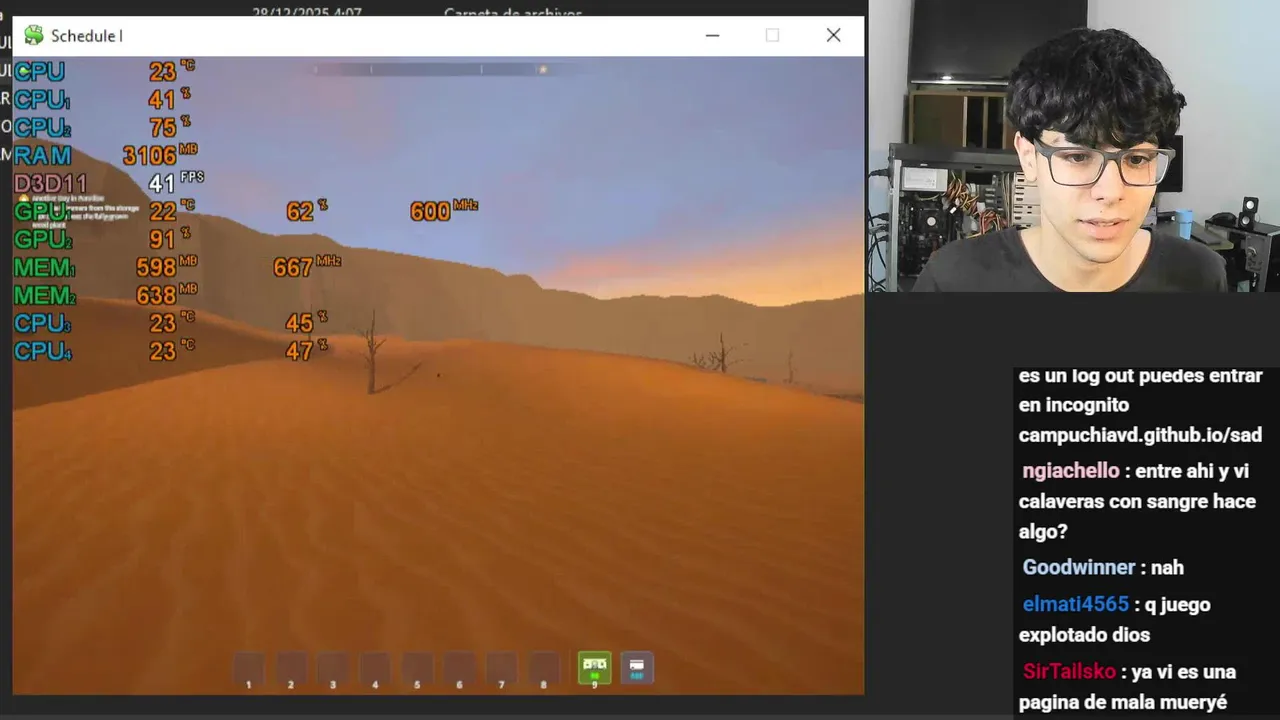Viewport: 1280px width, 720px height.
Task: Open the campuchiavd.github.io/sad link in chat
Action: point(1140,435)
